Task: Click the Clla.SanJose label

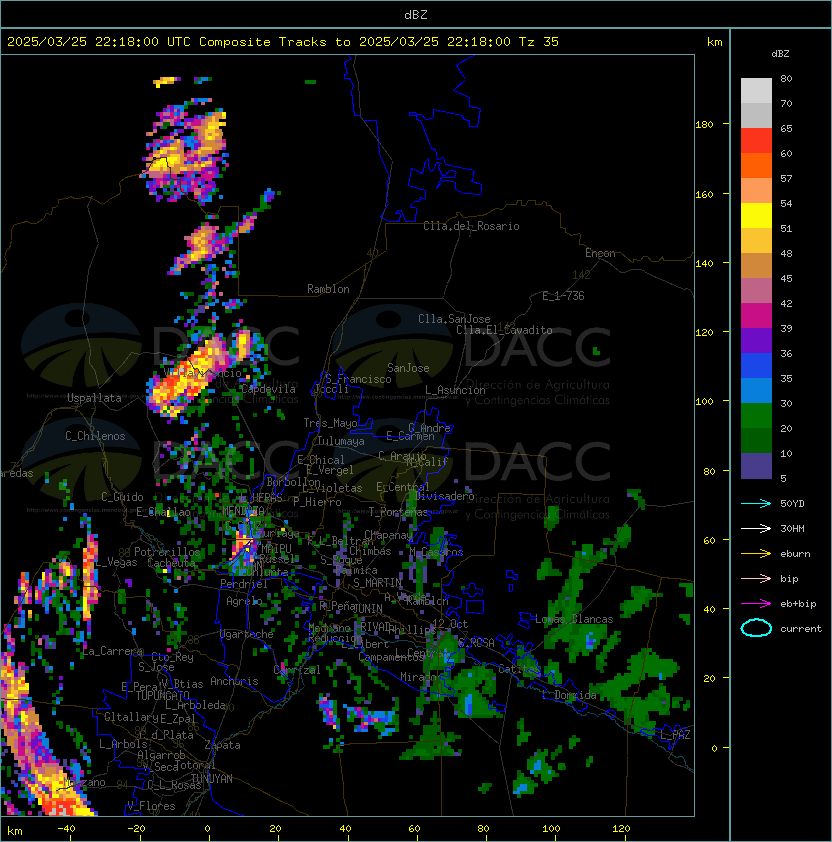Action: tap(454, 319)
